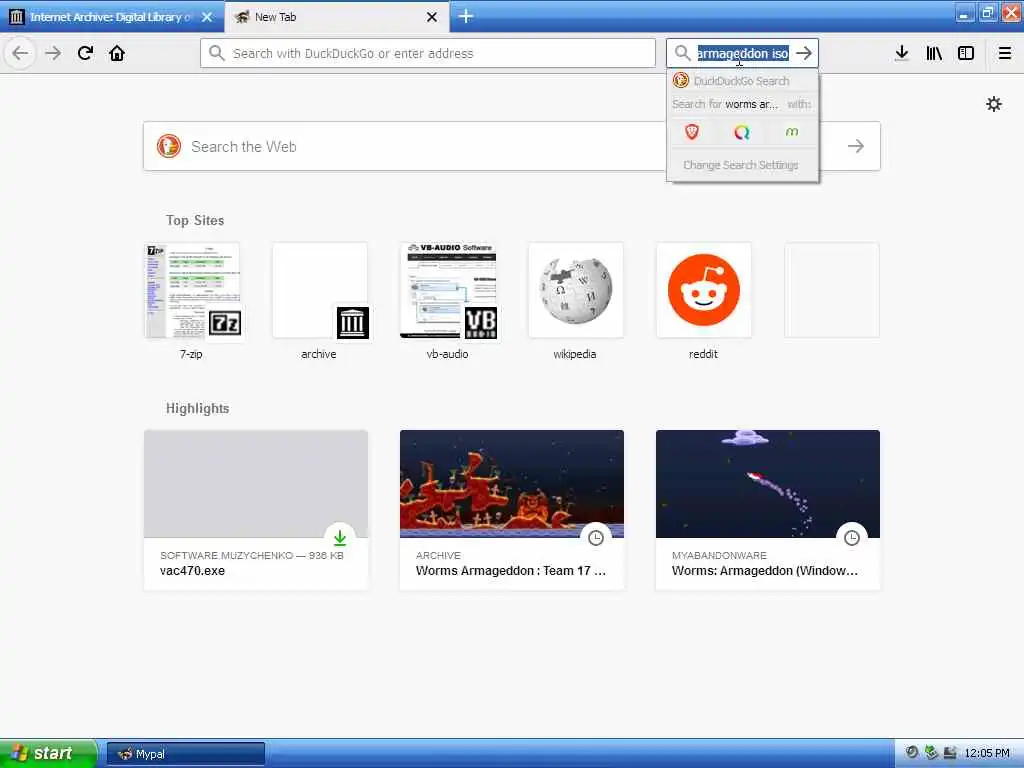The width and height of the screenshot is (1024, 768).
Task: Search with the green Mojeek icon
Action: (792, 133)
